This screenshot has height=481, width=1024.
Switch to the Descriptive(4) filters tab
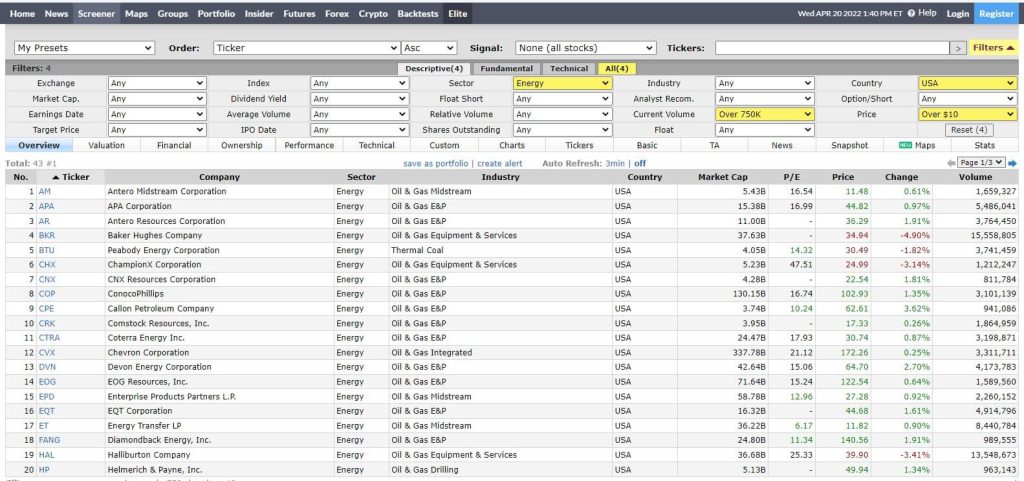[434, 69]
